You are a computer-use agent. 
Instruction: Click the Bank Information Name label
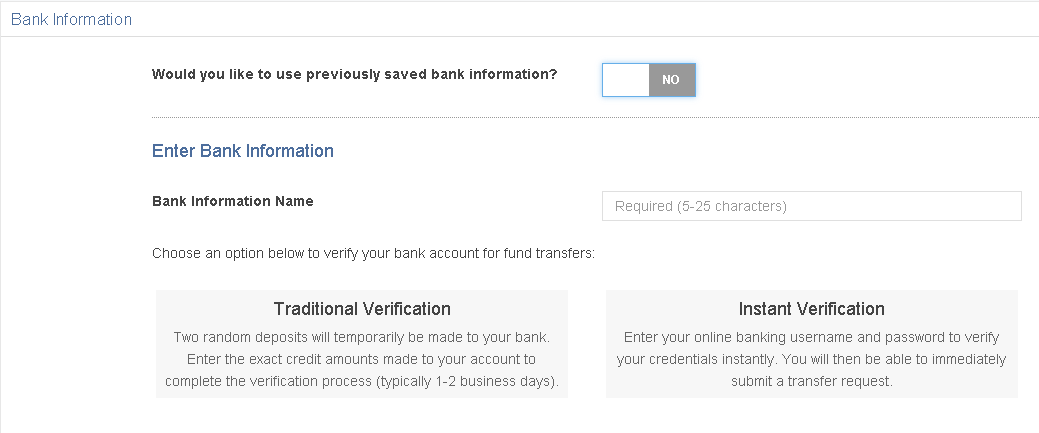pos(233,201)
